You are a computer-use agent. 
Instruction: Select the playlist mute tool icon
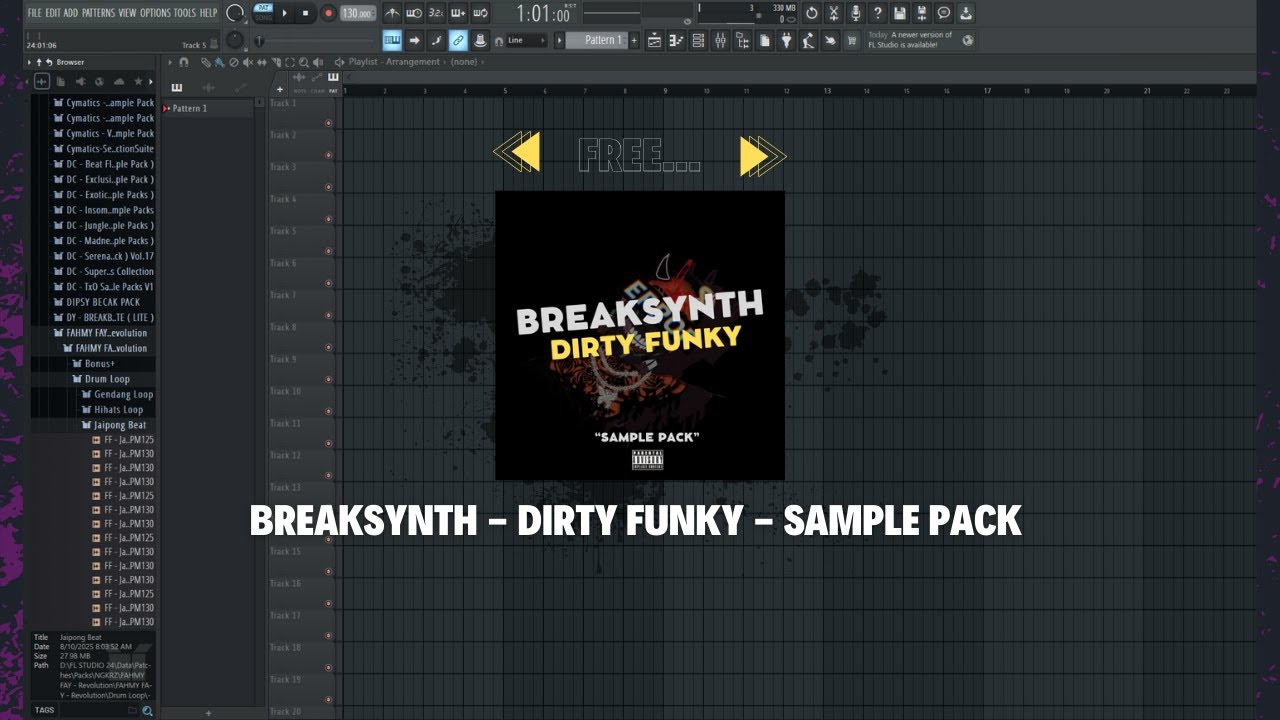(x=247, y=62)
